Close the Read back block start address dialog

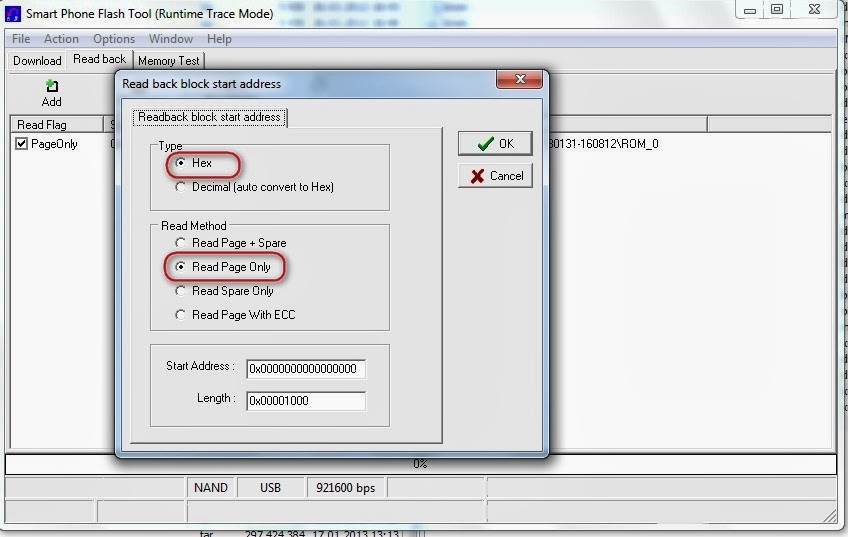click(x=519, y=79)
